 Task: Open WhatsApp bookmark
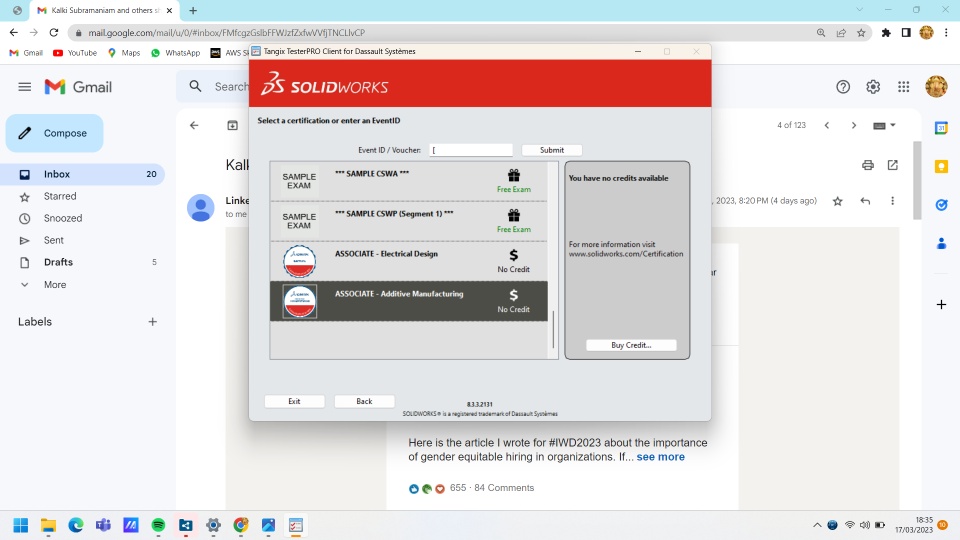click(x=176, y=53)
